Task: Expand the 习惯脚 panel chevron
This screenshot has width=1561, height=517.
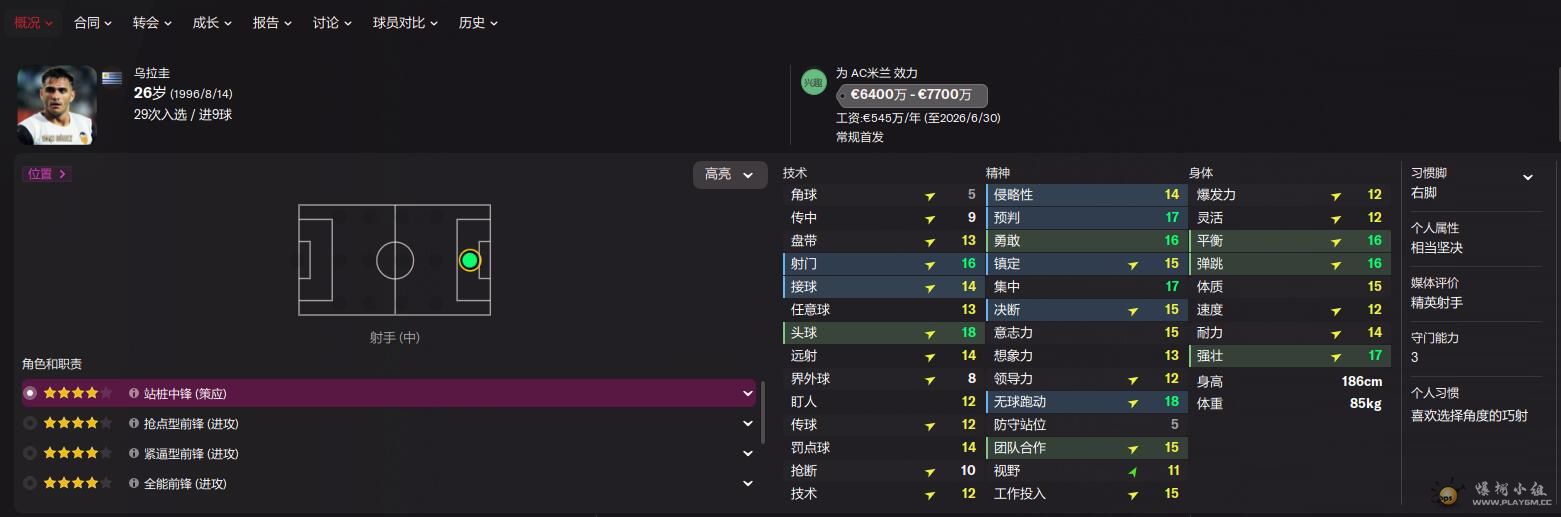Action: pyautogui.click(x=1527, y=177)
